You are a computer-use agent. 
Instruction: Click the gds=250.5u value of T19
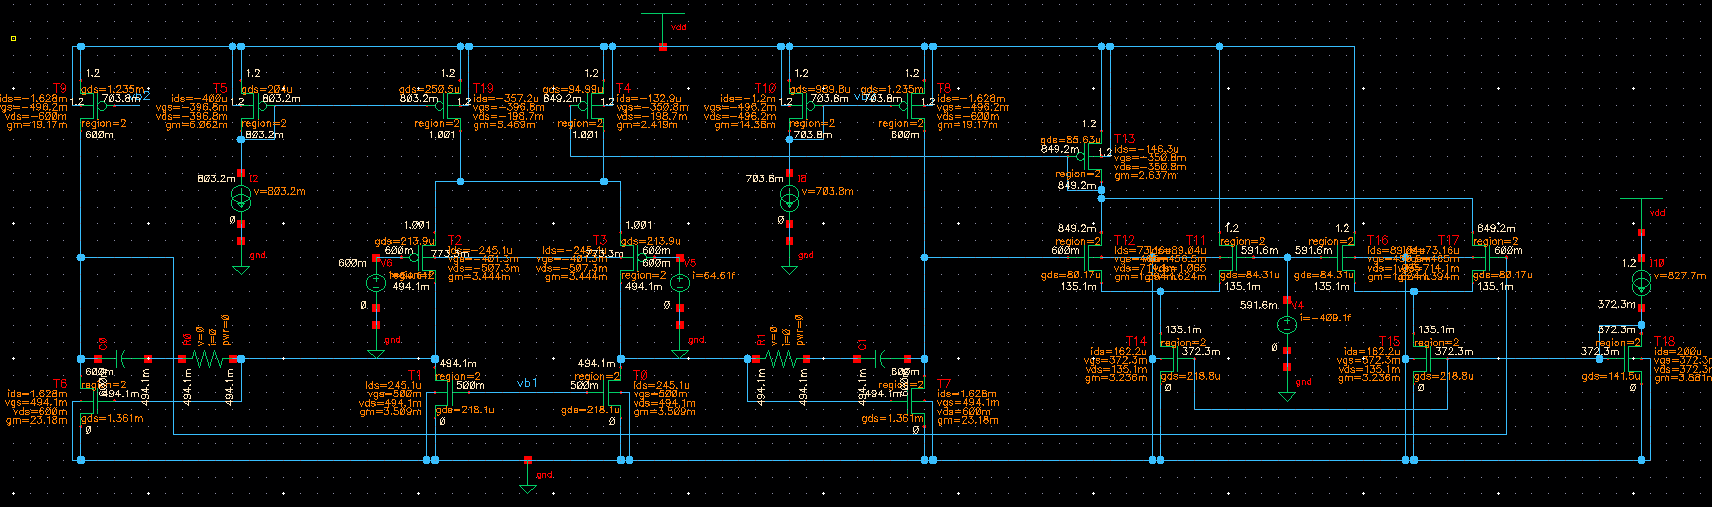429,90
